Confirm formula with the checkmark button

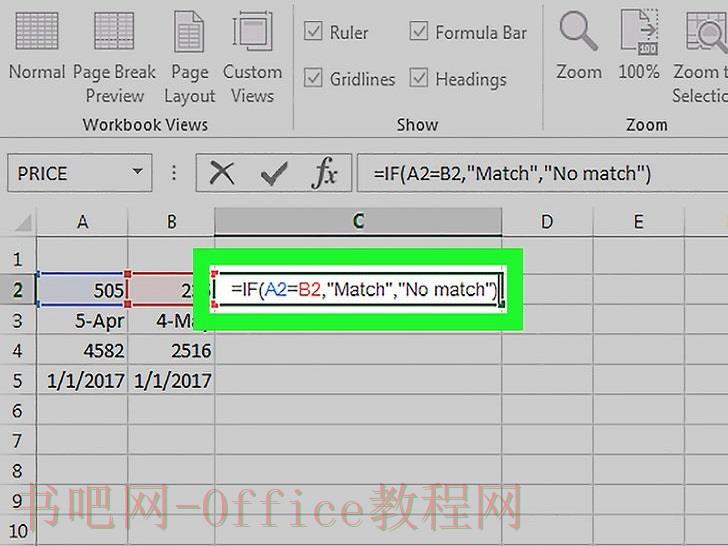(x=274, y=173)
